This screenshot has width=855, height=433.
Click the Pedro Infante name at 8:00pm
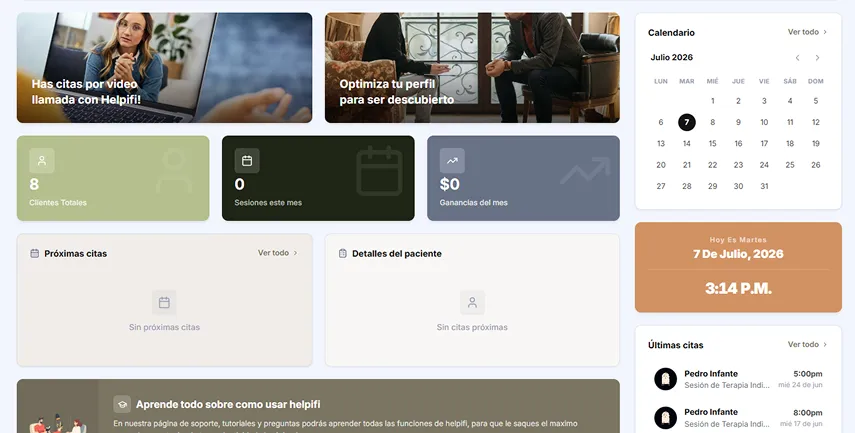point(711,412)
